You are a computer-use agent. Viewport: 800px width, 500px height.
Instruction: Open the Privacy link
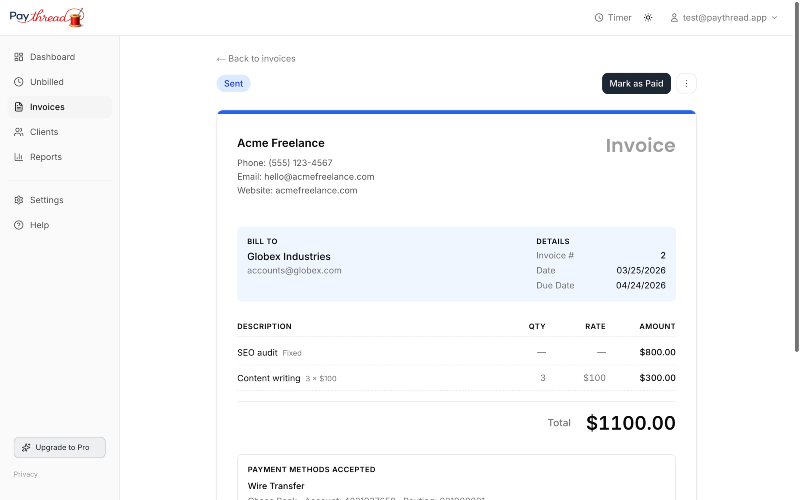pyautogui.click(x=26, y=474)
